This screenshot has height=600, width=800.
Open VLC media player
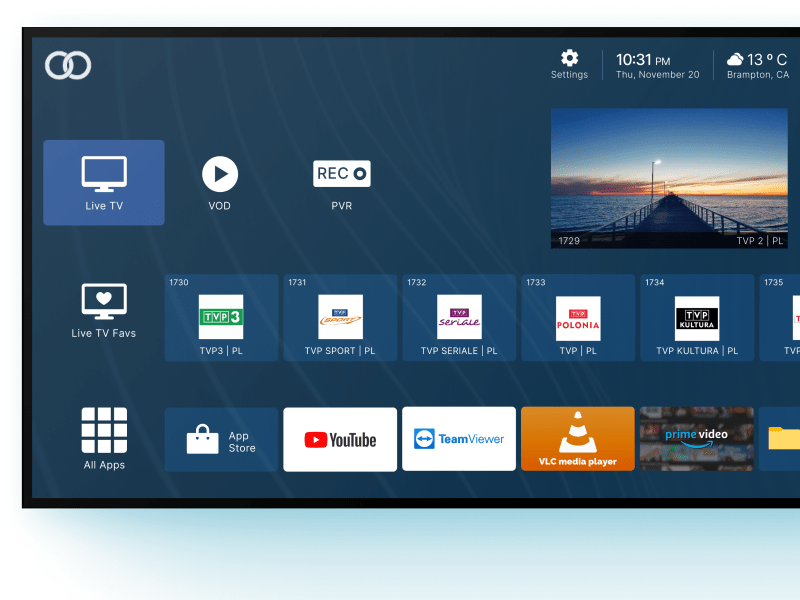(578, 439)
